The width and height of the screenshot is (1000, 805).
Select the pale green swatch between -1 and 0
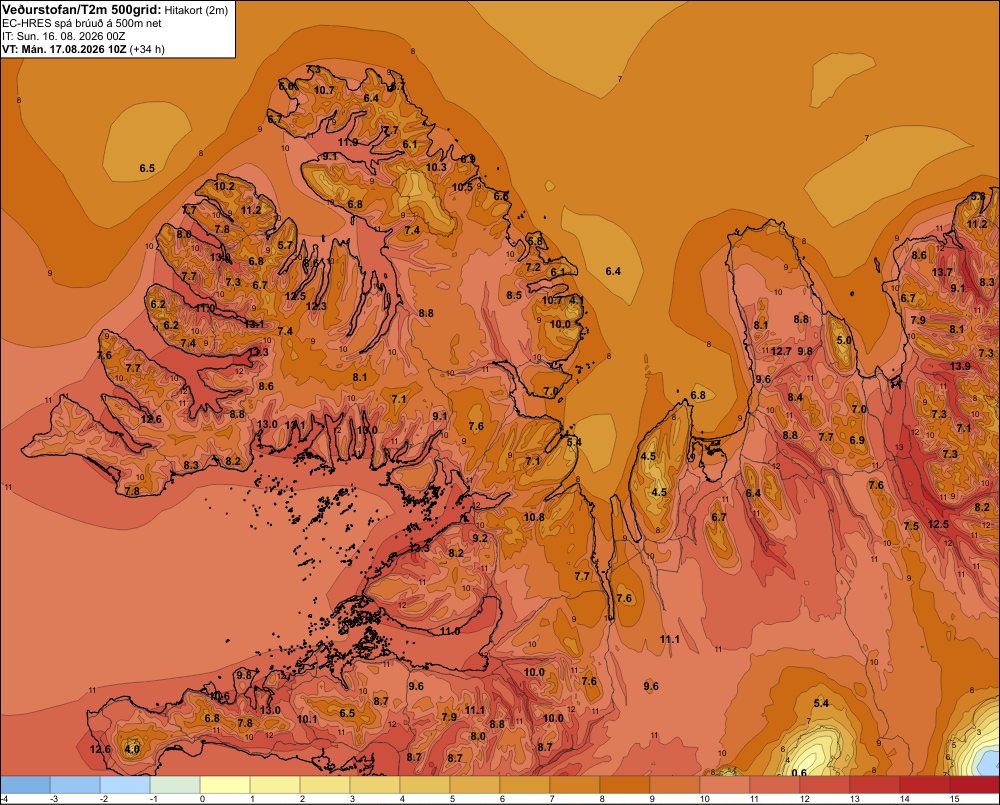tap(175, 784)
